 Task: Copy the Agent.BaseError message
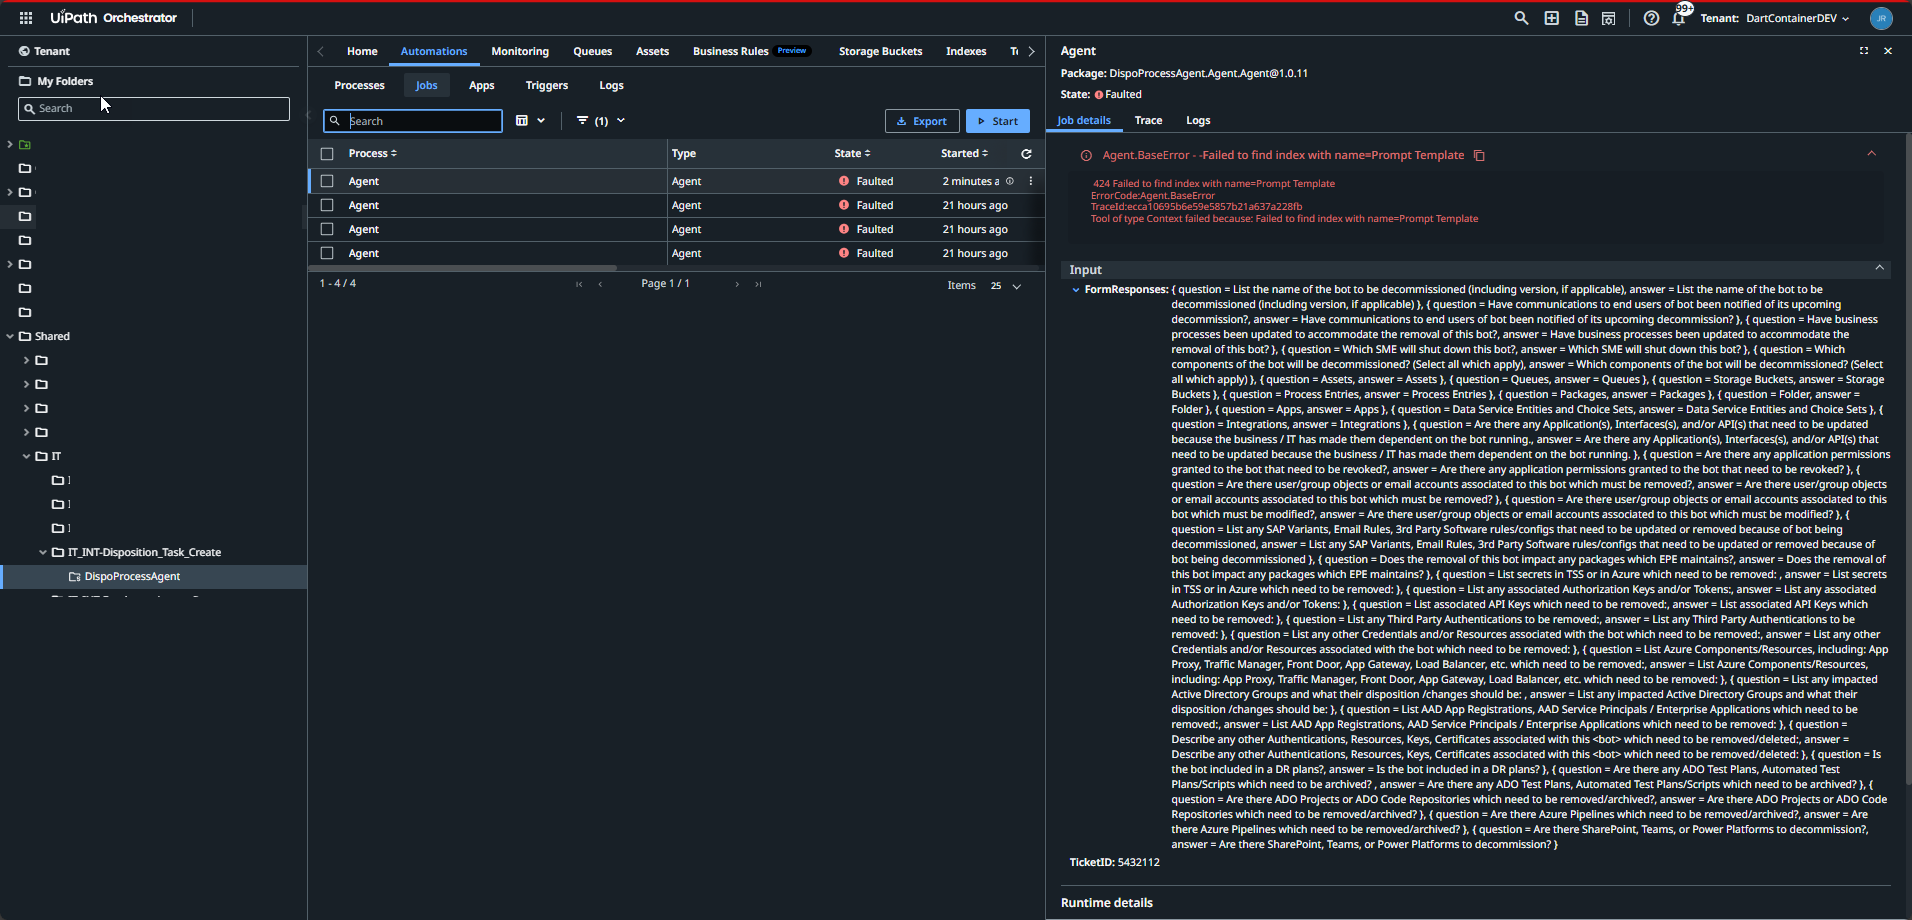tap(1479, 156)
